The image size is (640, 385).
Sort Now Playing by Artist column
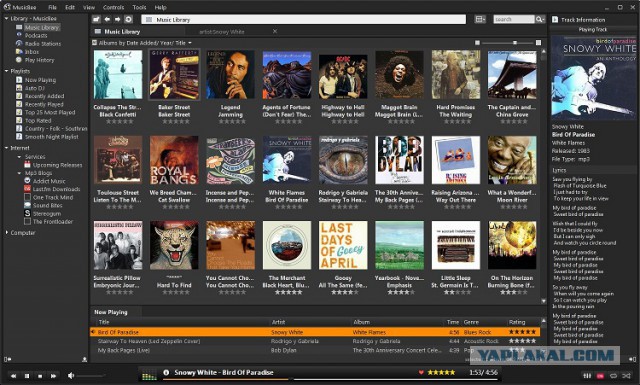pos(279,322)
